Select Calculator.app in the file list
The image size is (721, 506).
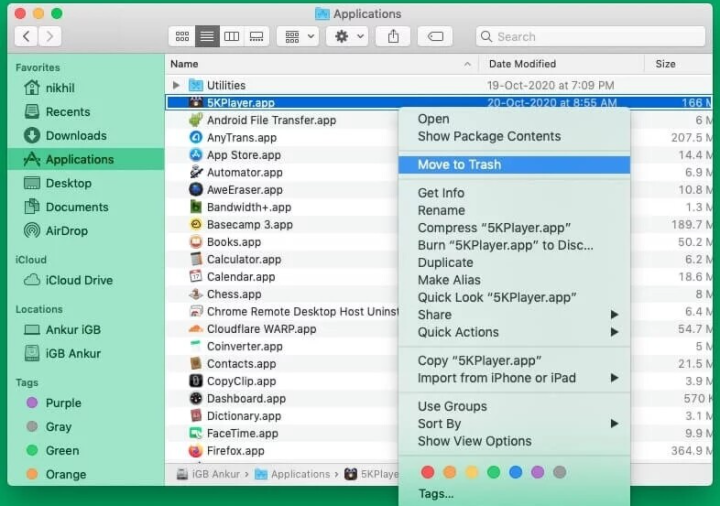[x=282, y=259]
